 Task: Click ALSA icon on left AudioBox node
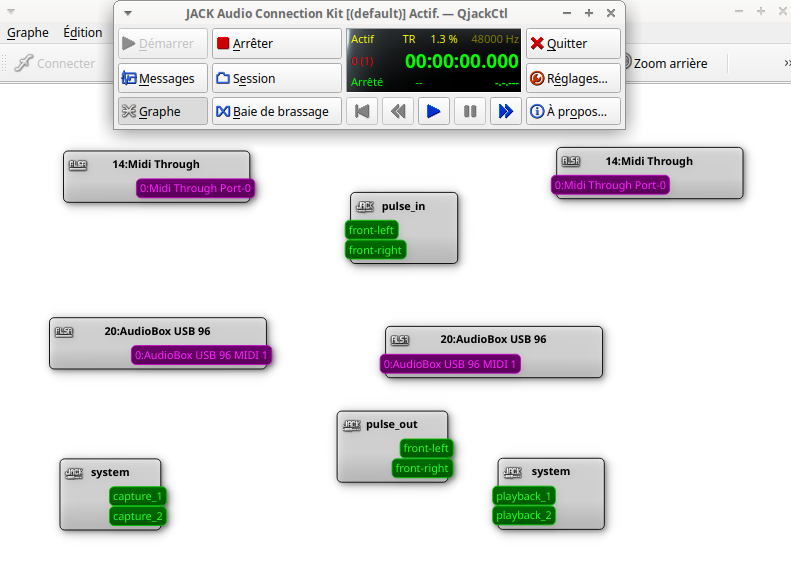click(64, 331)
